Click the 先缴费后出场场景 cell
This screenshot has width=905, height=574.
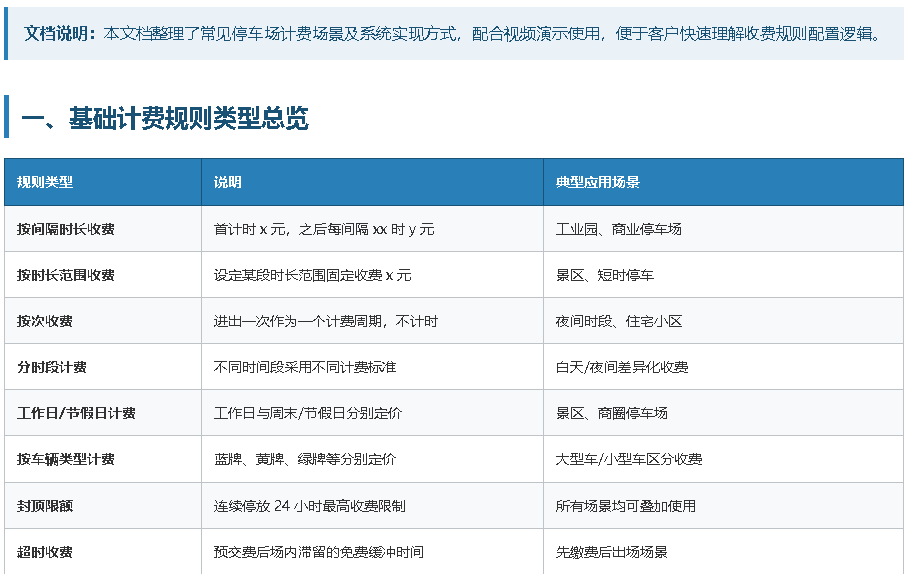pos(723,552)
